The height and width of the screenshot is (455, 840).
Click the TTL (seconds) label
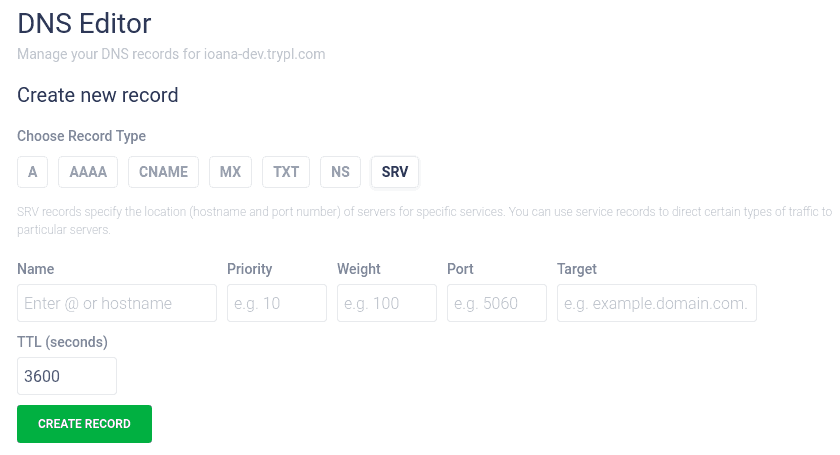pyautogui.click(x=62, y=342)
